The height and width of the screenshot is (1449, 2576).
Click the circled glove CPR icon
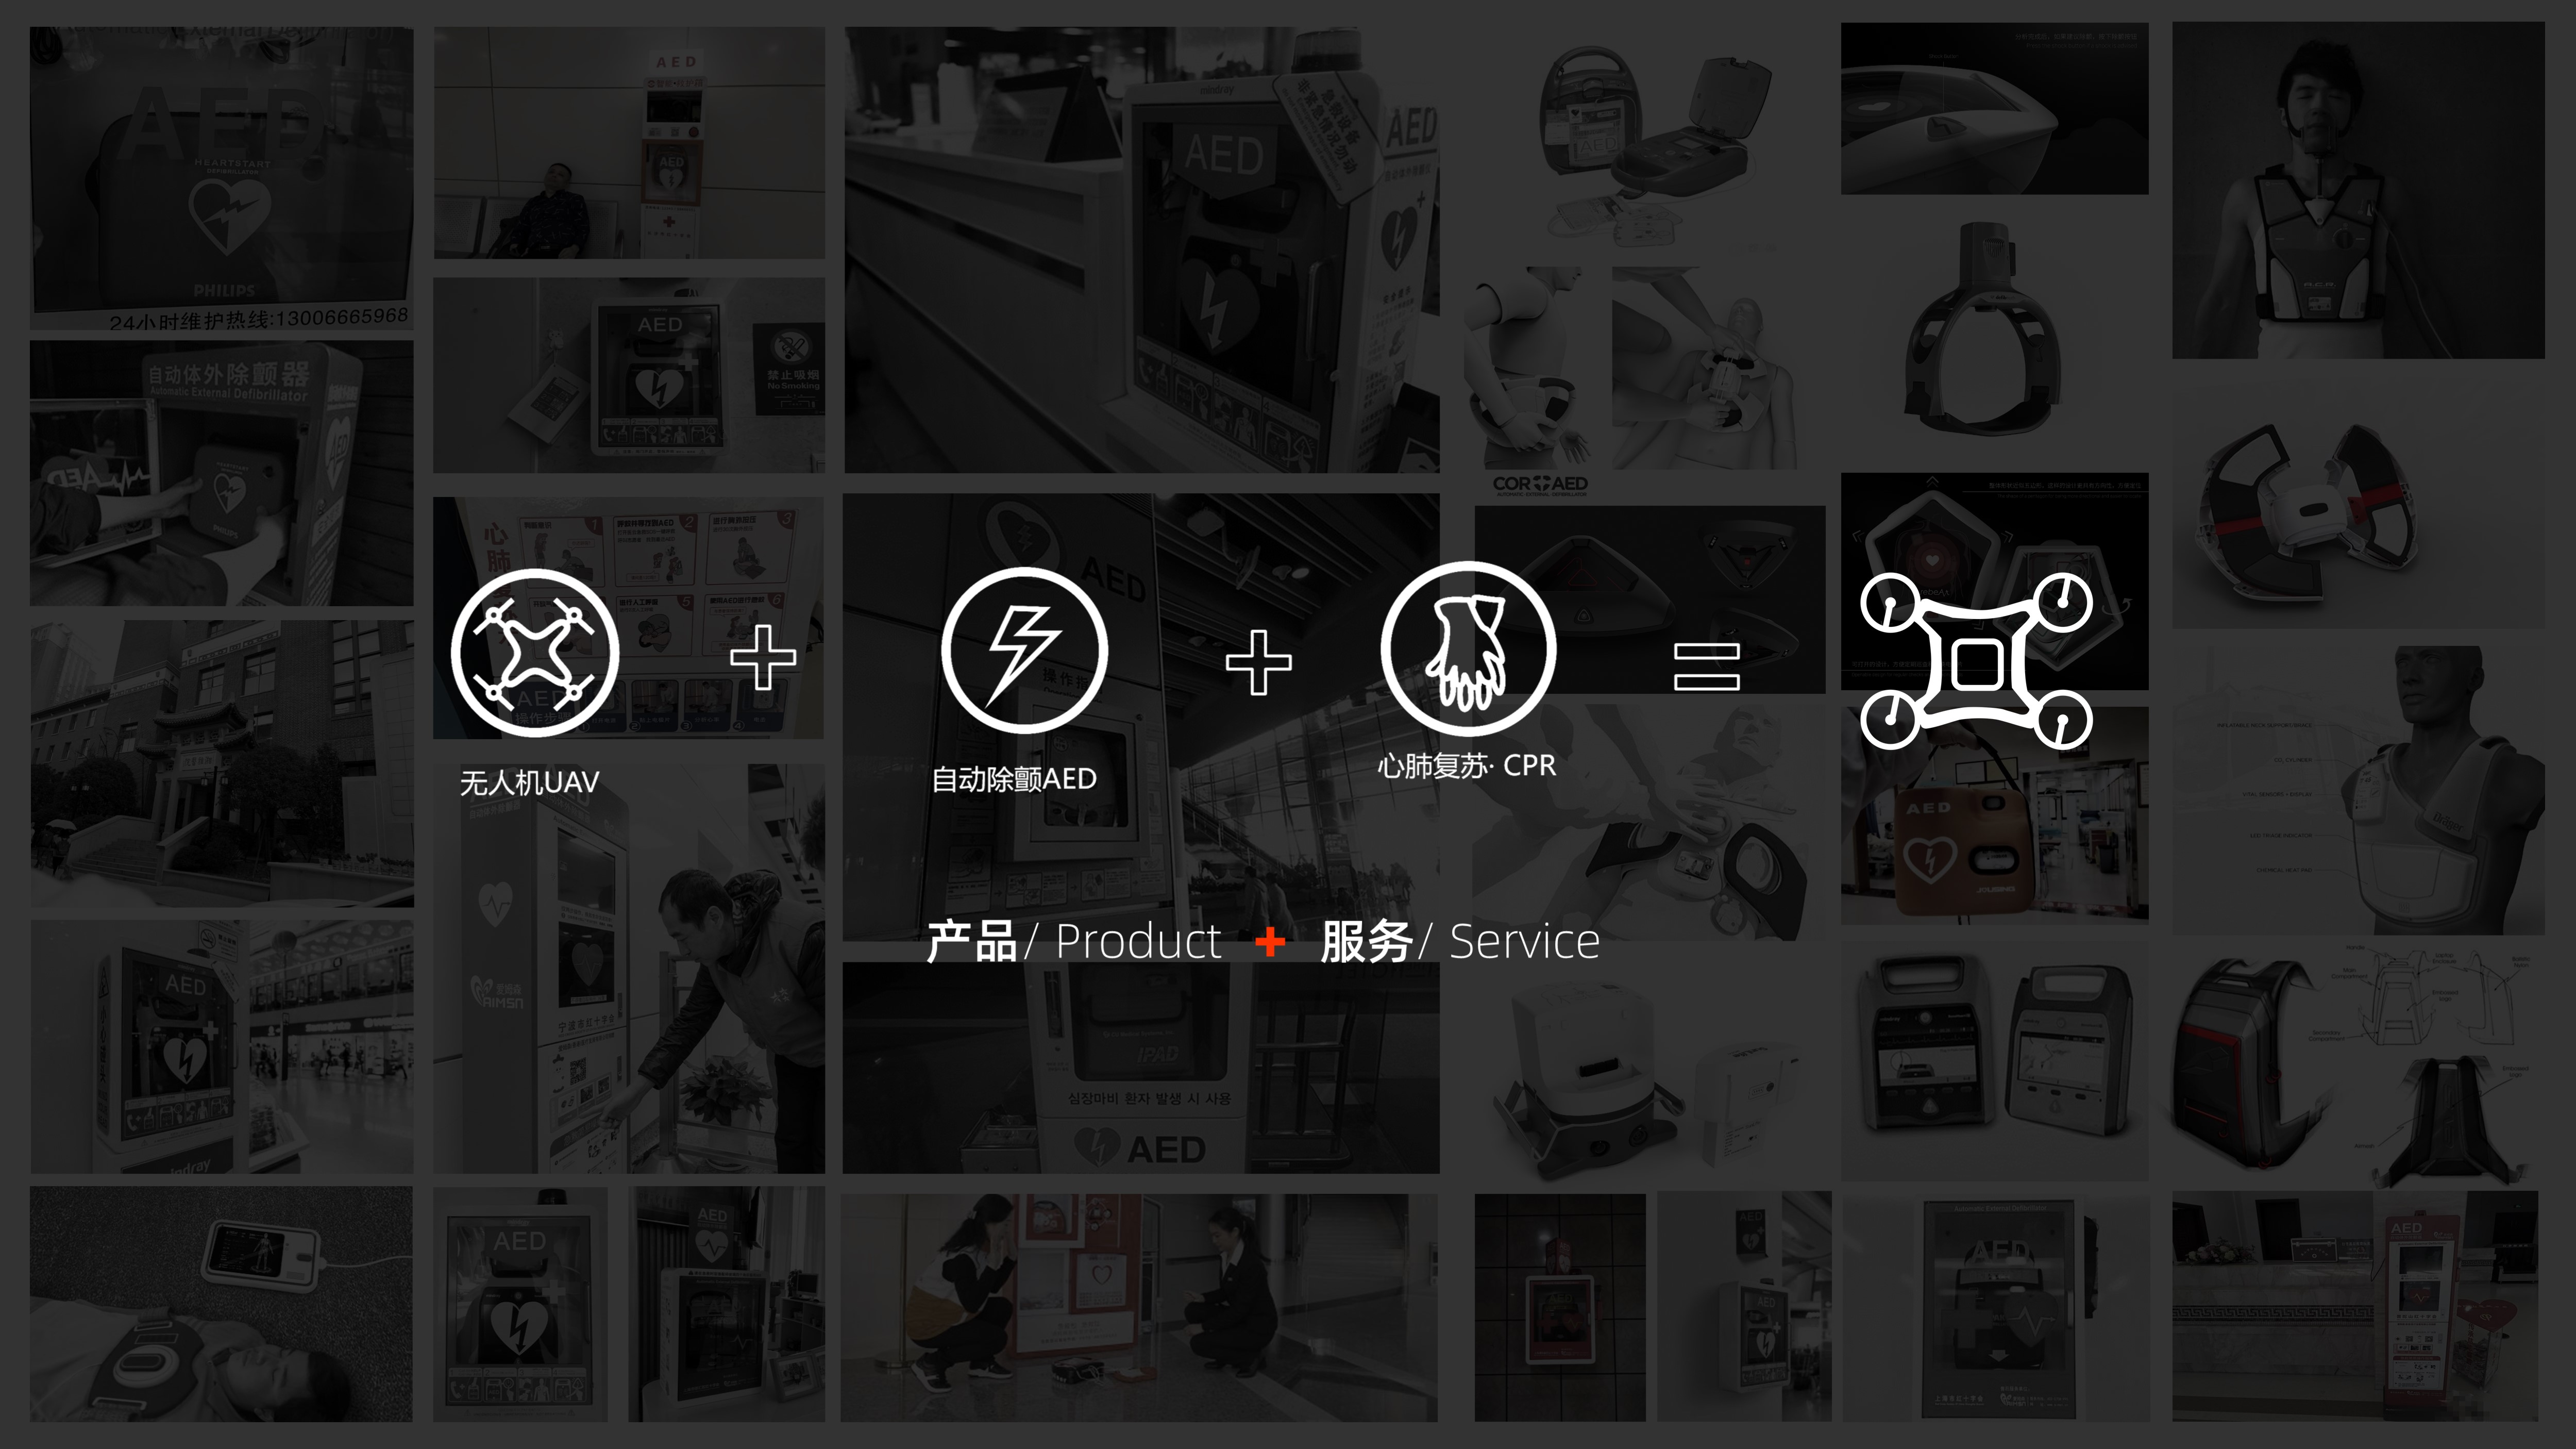click(1468, 648)
